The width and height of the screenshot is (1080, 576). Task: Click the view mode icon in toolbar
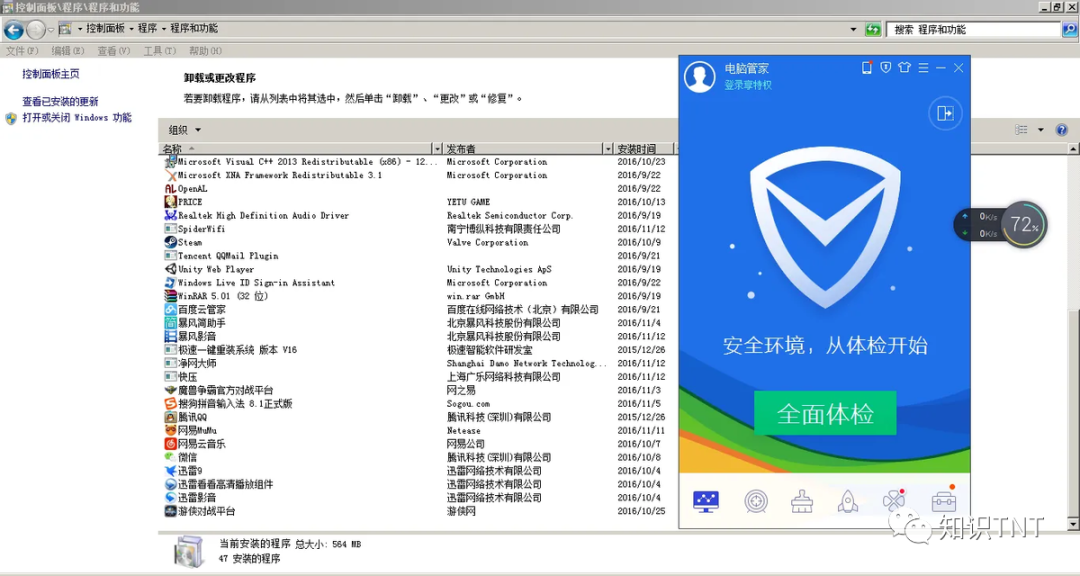1021,130
